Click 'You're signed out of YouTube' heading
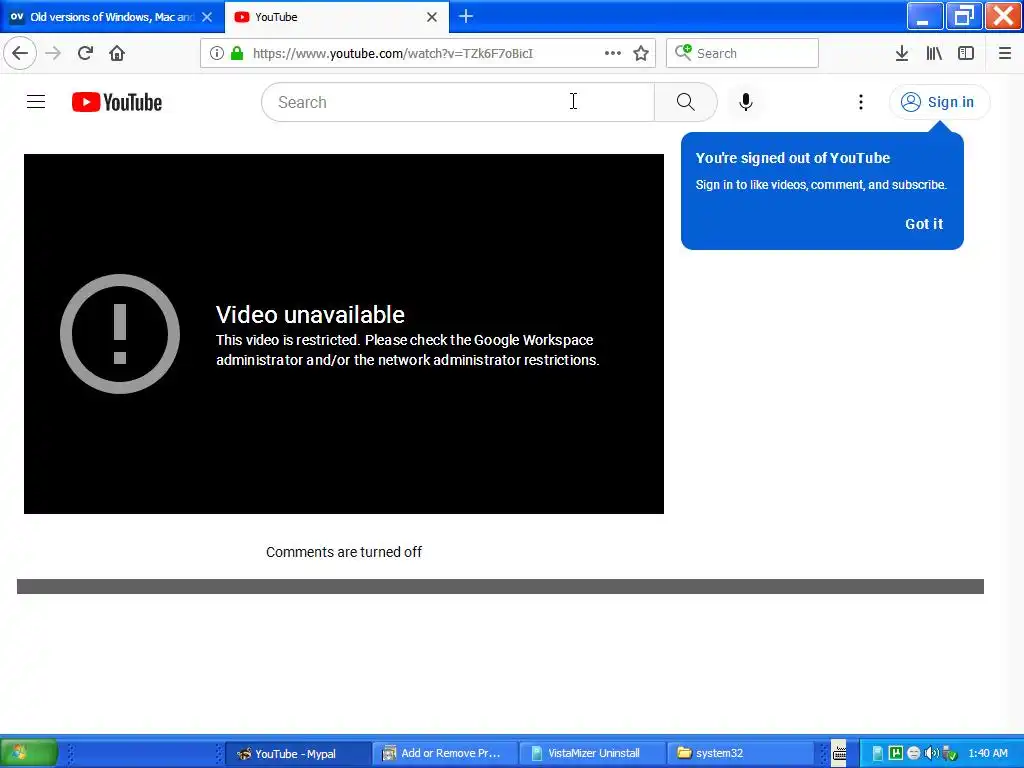This screenshot has width=1024, height=768. (792, 158)
